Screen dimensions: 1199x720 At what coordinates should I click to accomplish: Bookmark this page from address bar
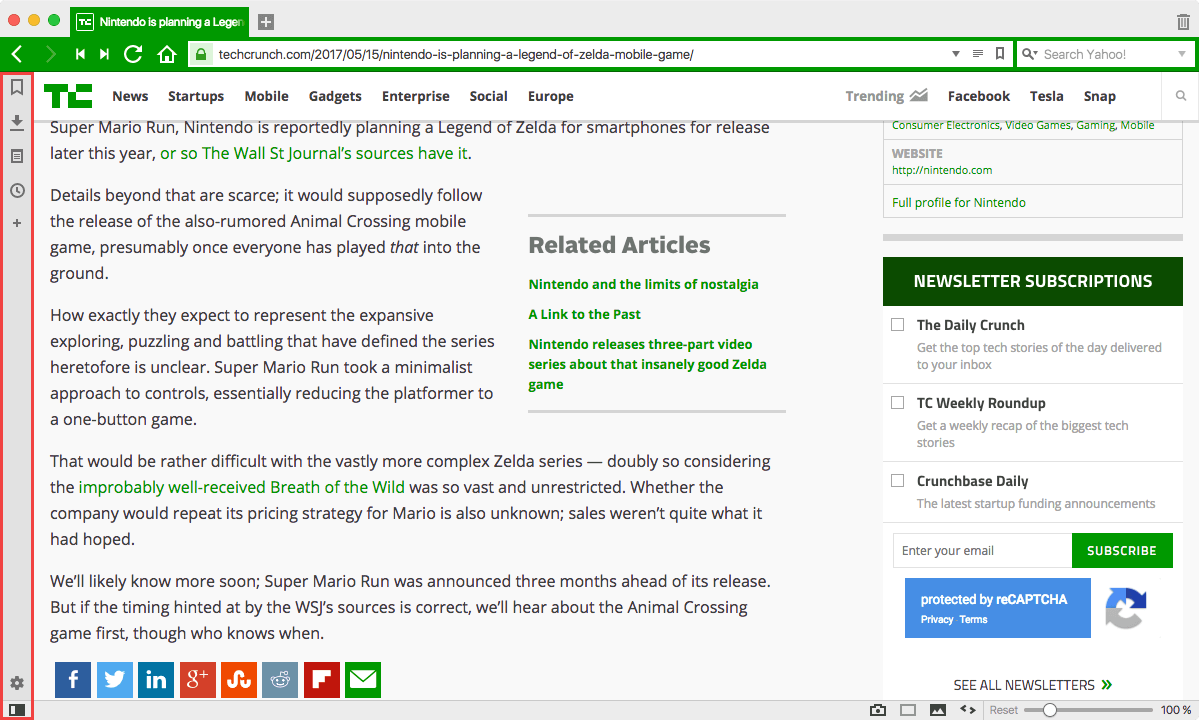[x=999, y=54]
